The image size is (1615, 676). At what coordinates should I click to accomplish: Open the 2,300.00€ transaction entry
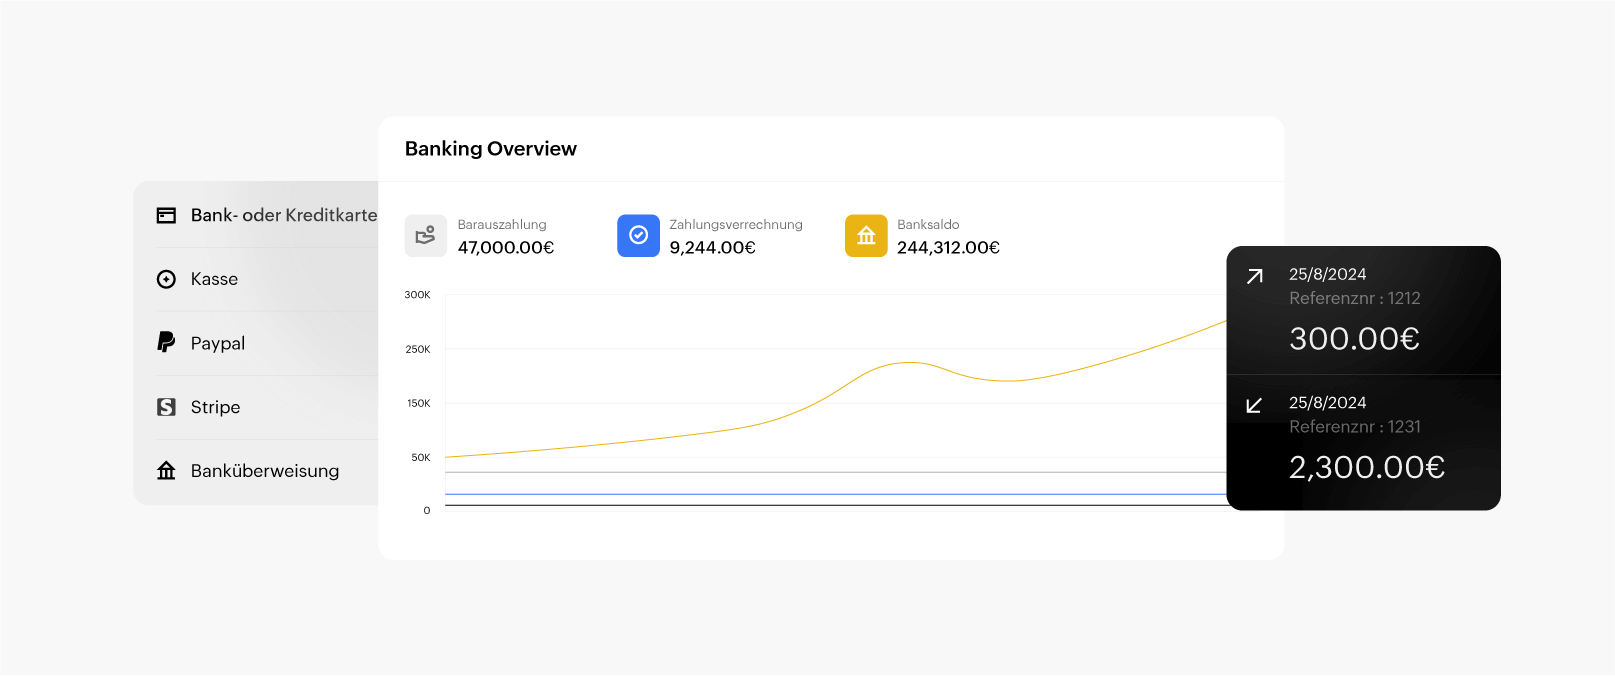[1366, 467]
